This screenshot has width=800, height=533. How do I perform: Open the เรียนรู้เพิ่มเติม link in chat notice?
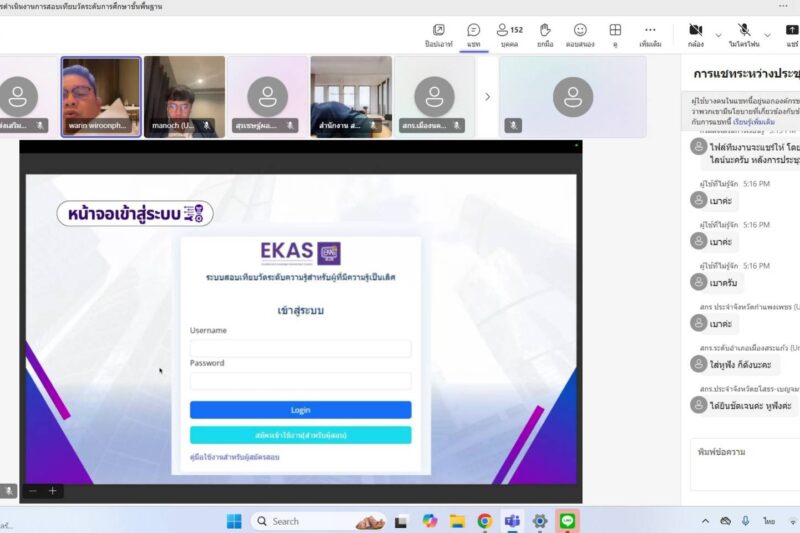tap(754, 122)
